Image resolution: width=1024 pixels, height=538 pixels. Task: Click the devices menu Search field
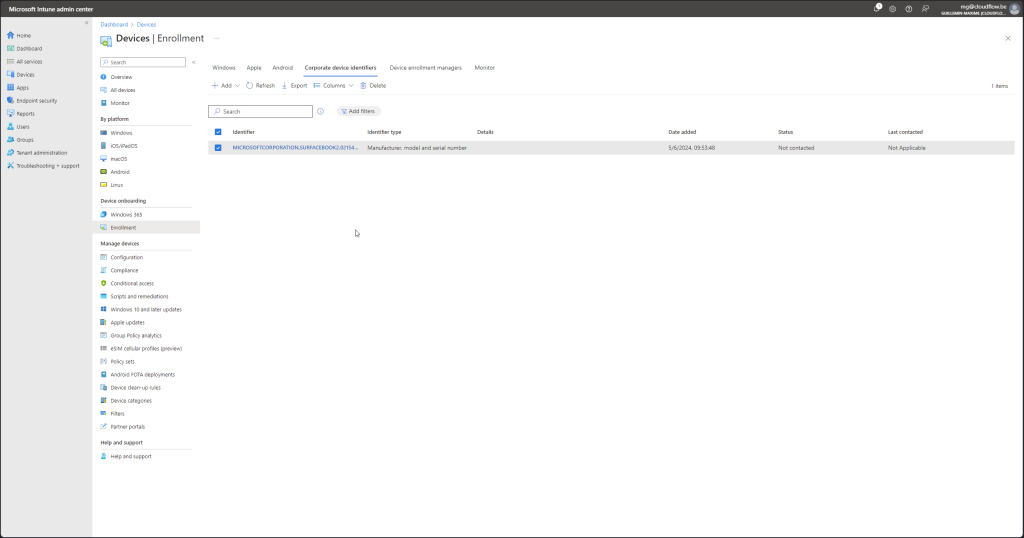coord(143,62)
